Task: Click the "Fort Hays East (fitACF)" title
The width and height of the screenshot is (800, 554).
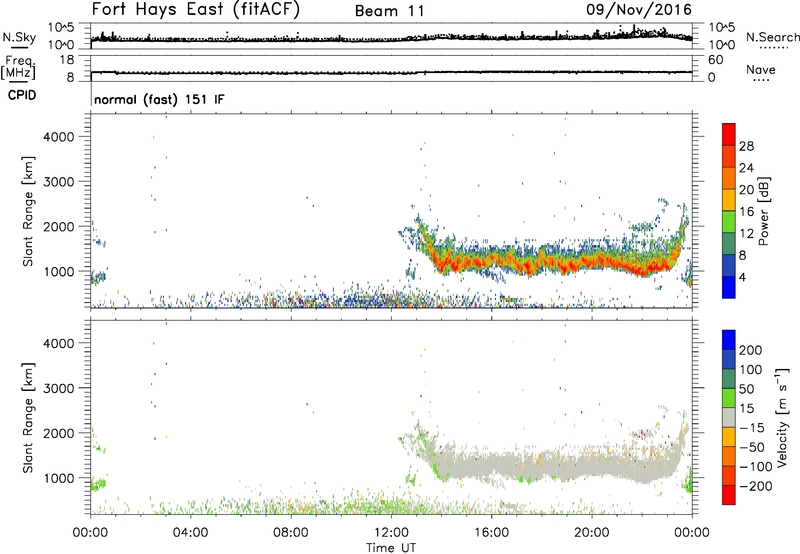Action: point(195,9)
